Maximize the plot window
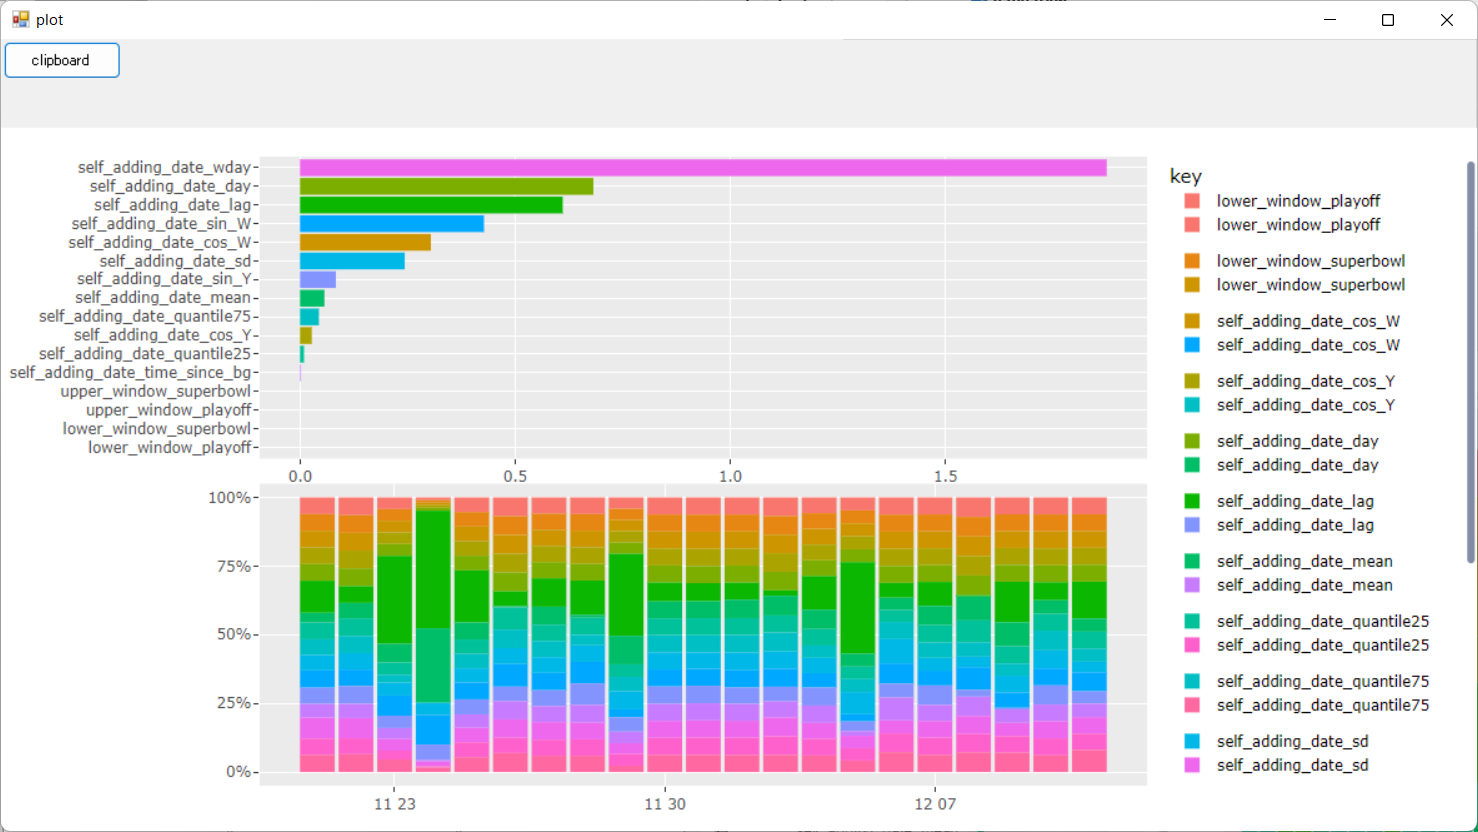Screen dimensions: 1478x832 click(x=1388, y=20)
